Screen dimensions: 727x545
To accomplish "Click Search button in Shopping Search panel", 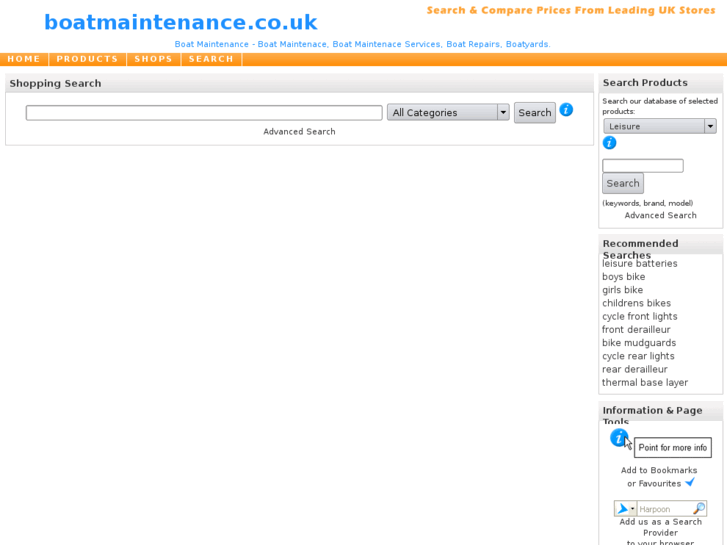I will click(535, 113).
